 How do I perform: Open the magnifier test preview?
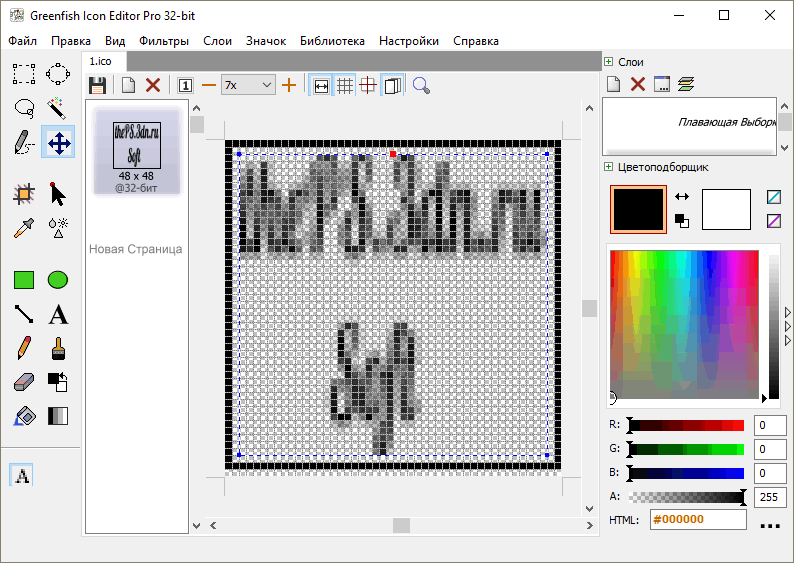coord(421,85)
